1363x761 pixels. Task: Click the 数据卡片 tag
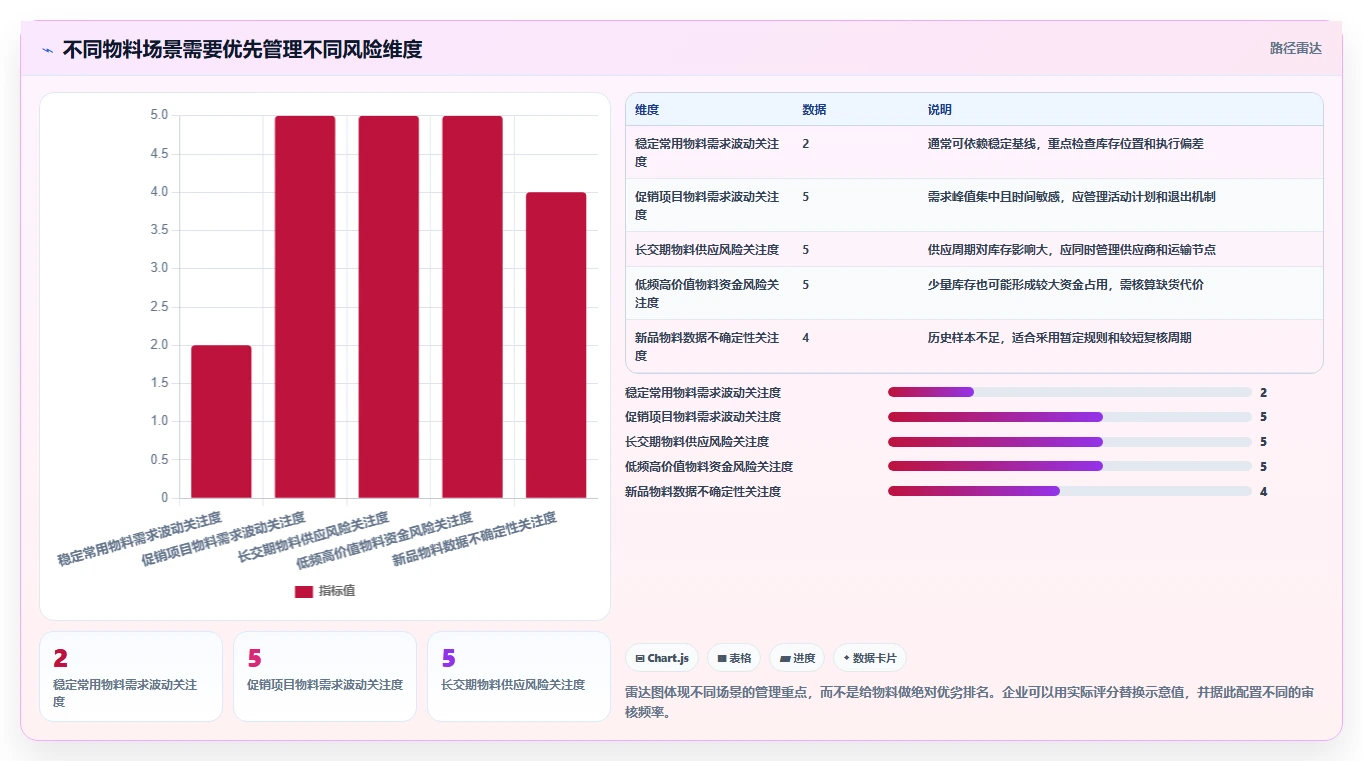pyautogui.click(x=870, y=658)
